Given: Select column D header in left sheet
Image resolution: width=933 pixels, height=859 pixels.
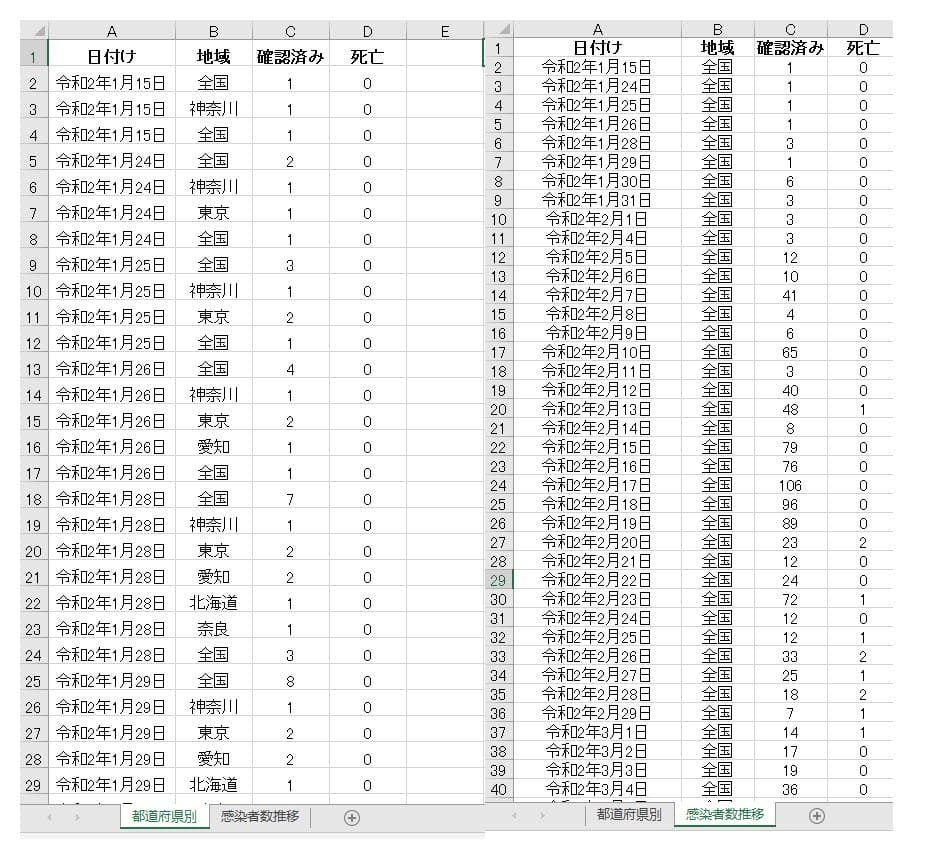Looking at the screenshot, I should 368,31.
